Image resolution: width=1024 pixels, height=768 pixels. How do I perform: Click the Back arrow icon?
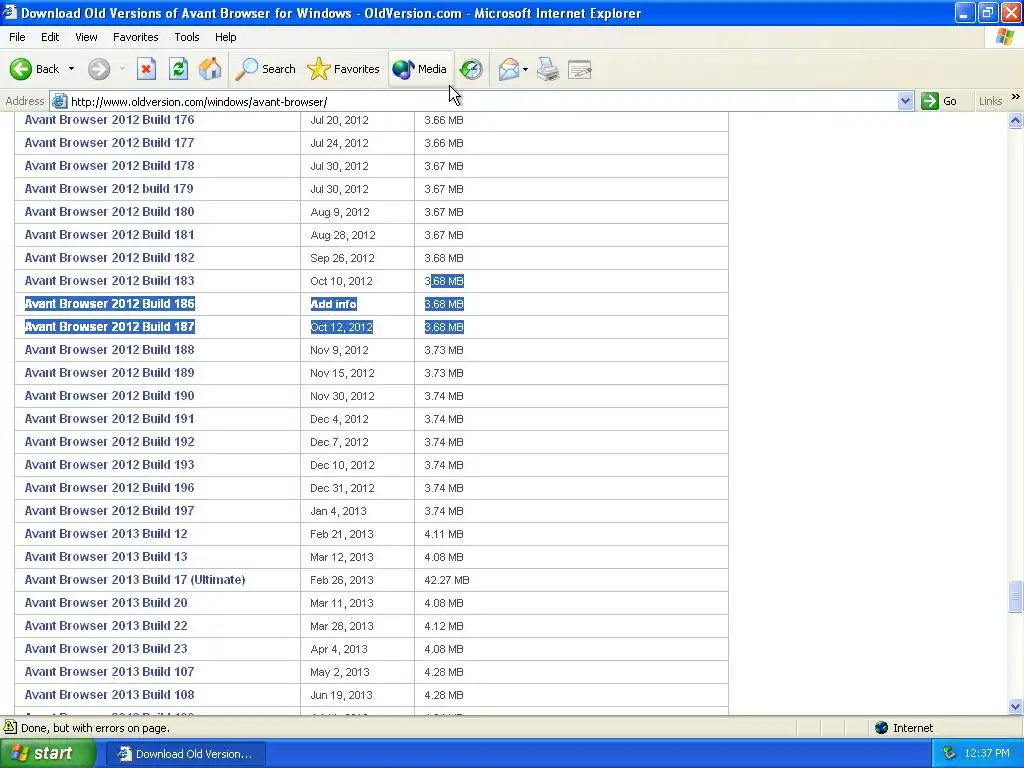pyautogui.click(x=20, y=69)
